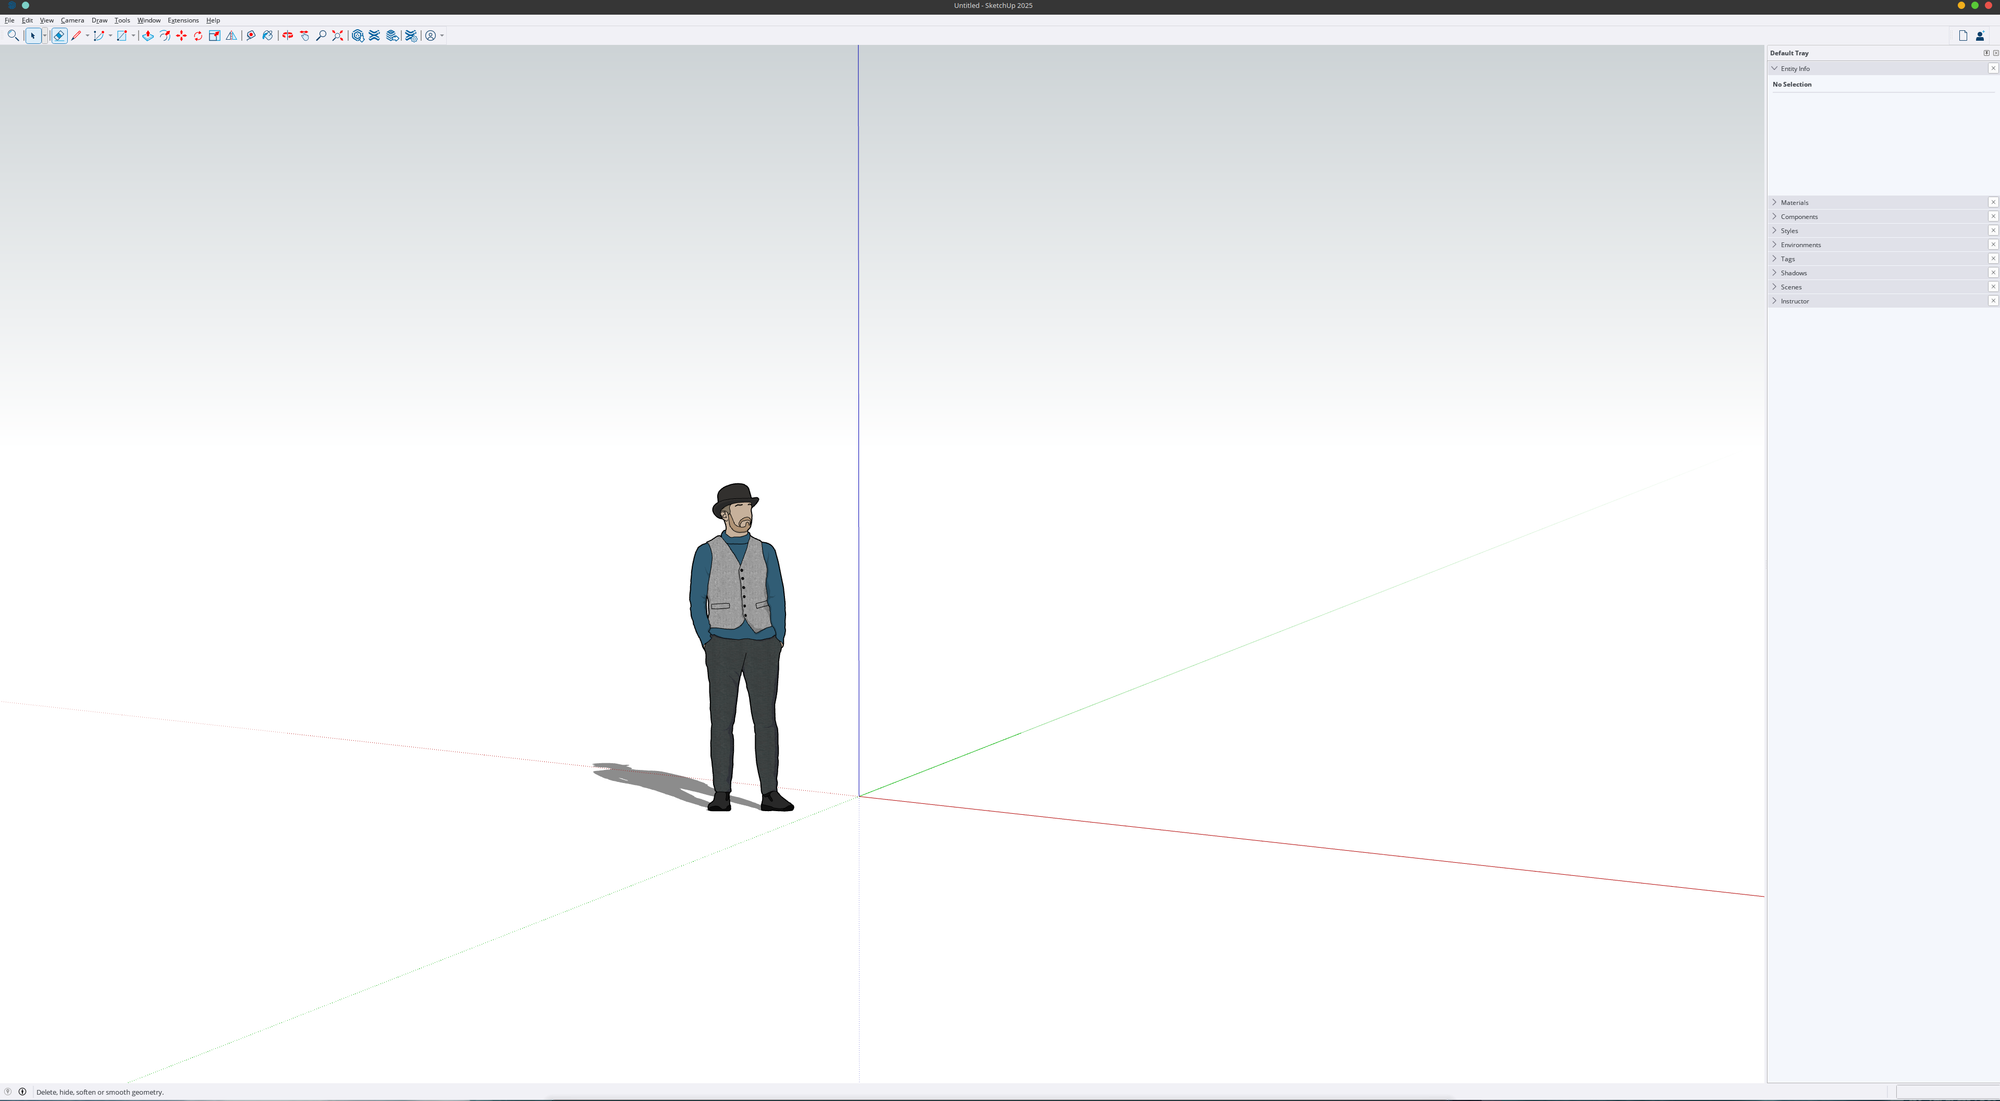This screenshot has width=2000, height=1101.
Task: Open the Extensions menu
Action: [183, 20]
